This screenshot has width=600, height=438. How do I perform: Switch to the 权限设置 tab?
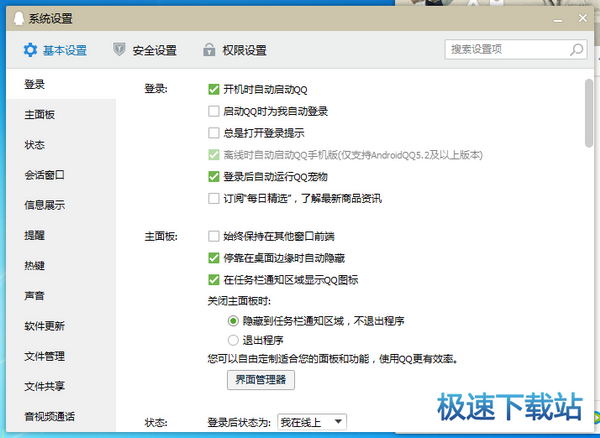click(x=235, y=50)
